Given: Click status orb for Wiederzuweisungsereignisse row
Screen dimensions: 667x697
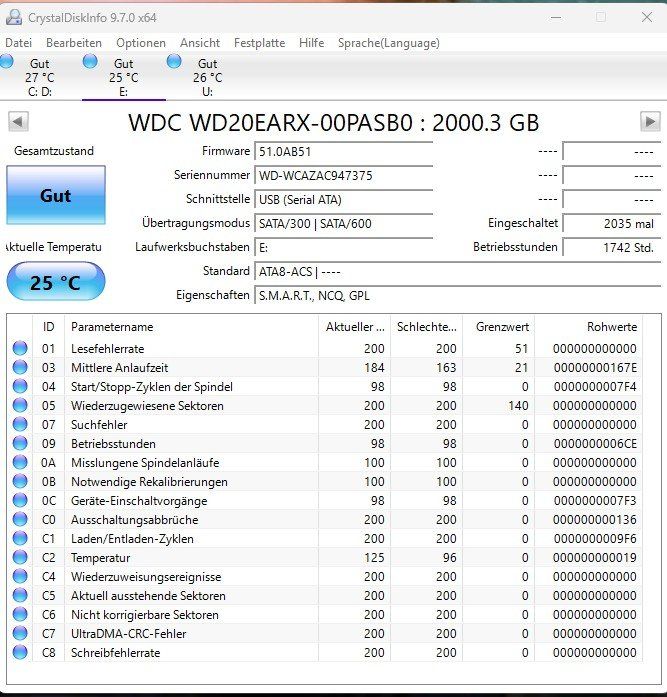Looking at the screenshot, I should pyautogui.click(x=20, y=577).
